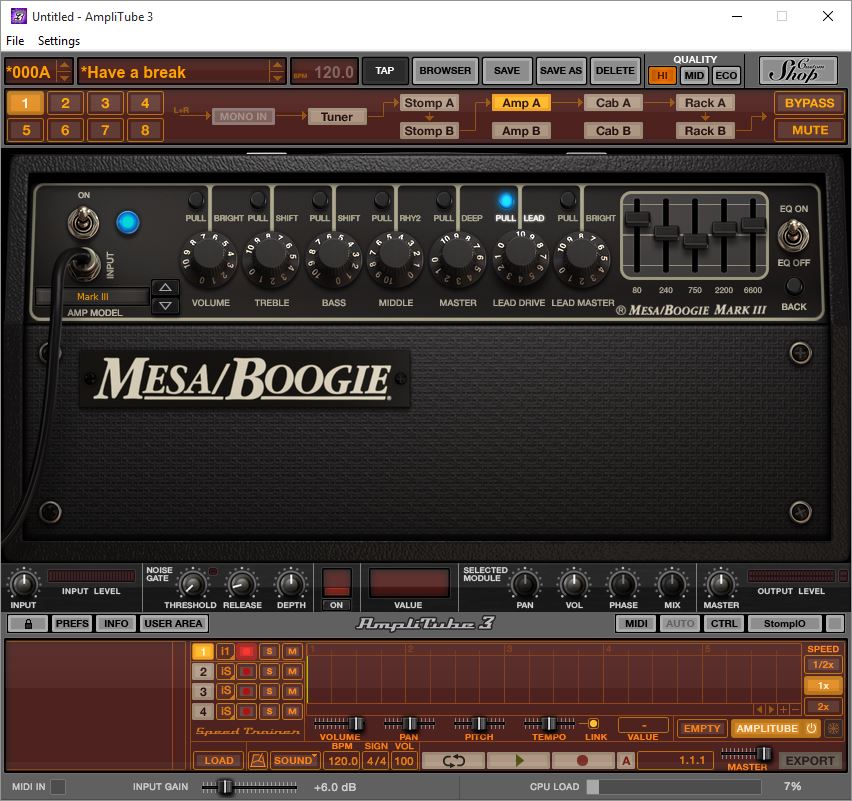Open the File menu
852x801 pixels.
coord(15,41)
